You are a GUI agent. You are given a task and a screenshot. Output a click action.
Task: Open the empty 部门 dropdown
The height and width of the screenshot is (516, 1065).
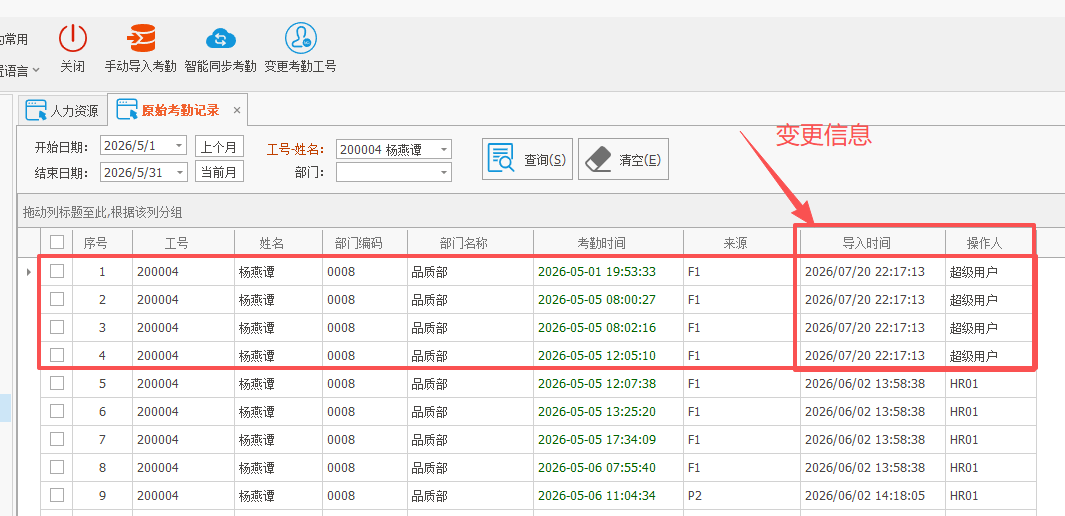click(x=443, y=172)
